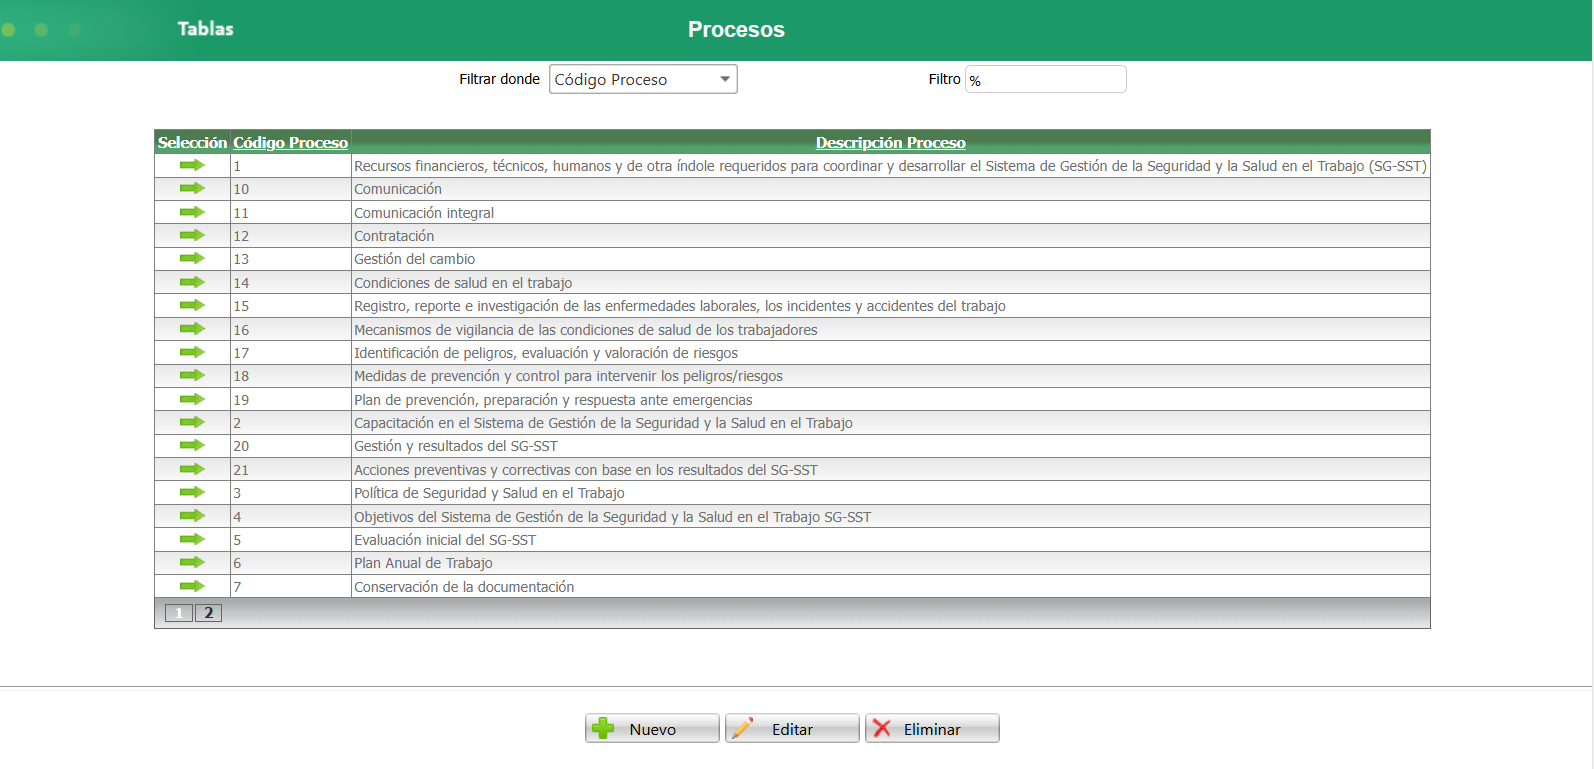Viewport: 1594px width, 769px height.
Task: Select process 15 via green arrow
Action: click(192, 305)
